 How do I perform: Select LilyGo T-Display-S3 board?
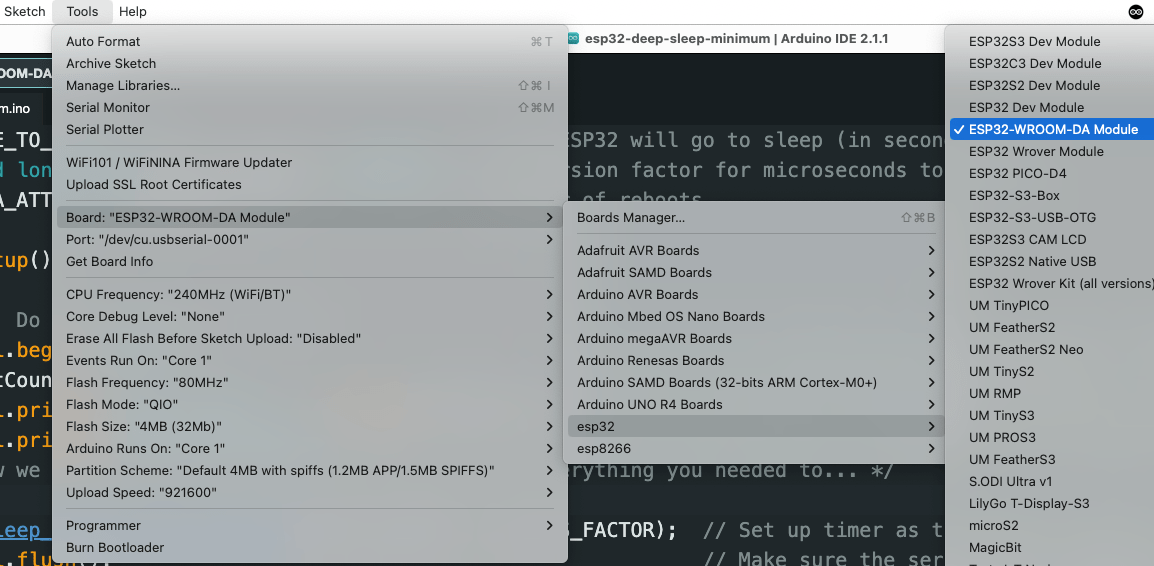[1052, 503]
